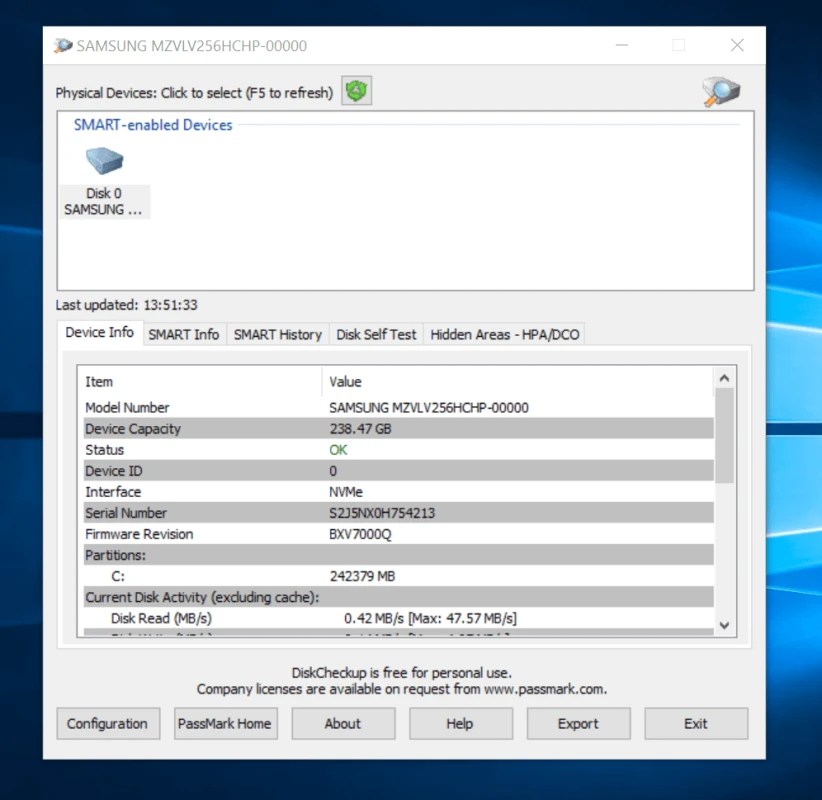Open Help
Viewport: 822px width, 800px height.
(x=461, y=723)
